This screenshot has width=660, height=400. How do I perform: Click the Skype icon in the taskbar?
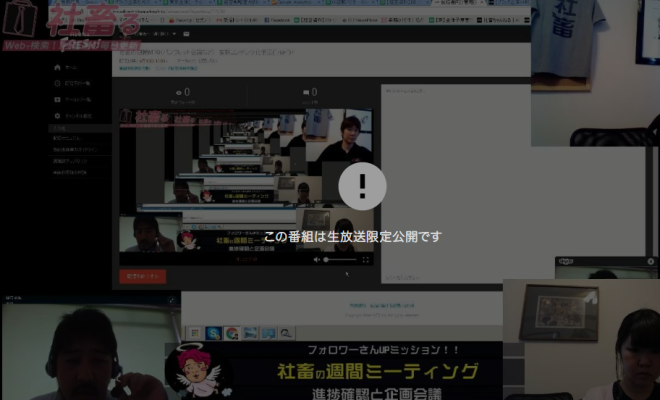(213, 333)
